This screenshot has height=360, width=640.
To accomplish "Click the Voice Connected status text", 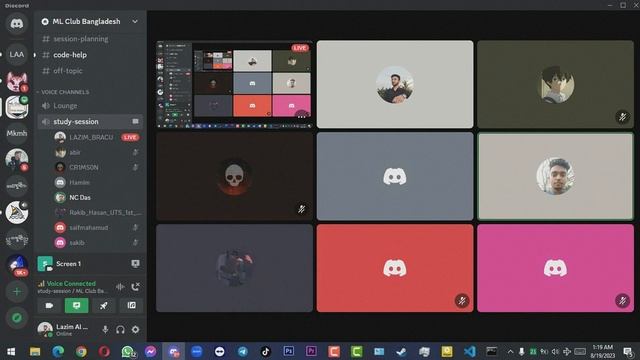I will [x=71, y=283].
